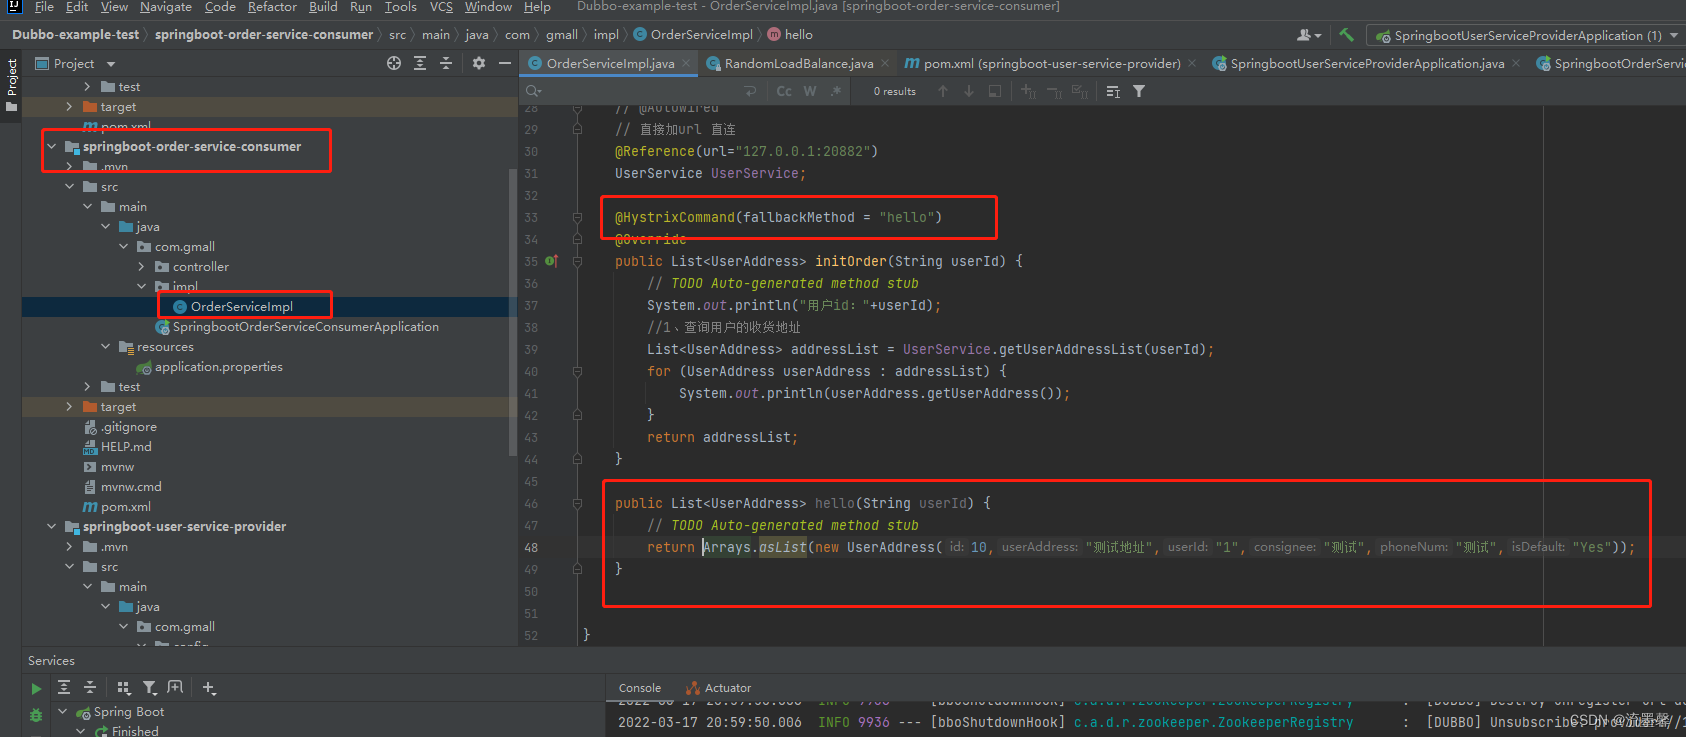Open the Actuator tab

click(x=718, y=688)
